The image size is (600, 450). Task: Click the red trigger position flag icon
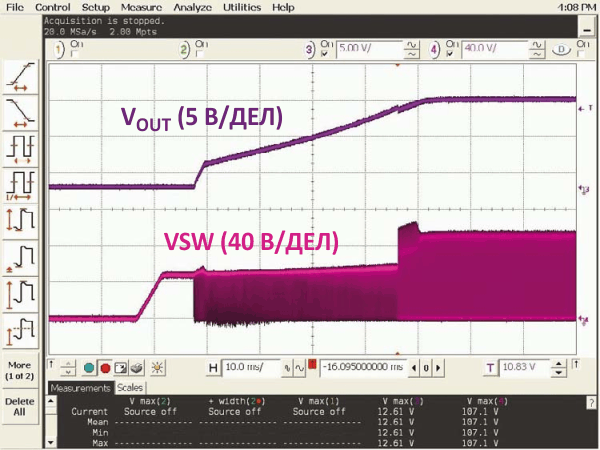pyautogui.click(x=312, y=364)
